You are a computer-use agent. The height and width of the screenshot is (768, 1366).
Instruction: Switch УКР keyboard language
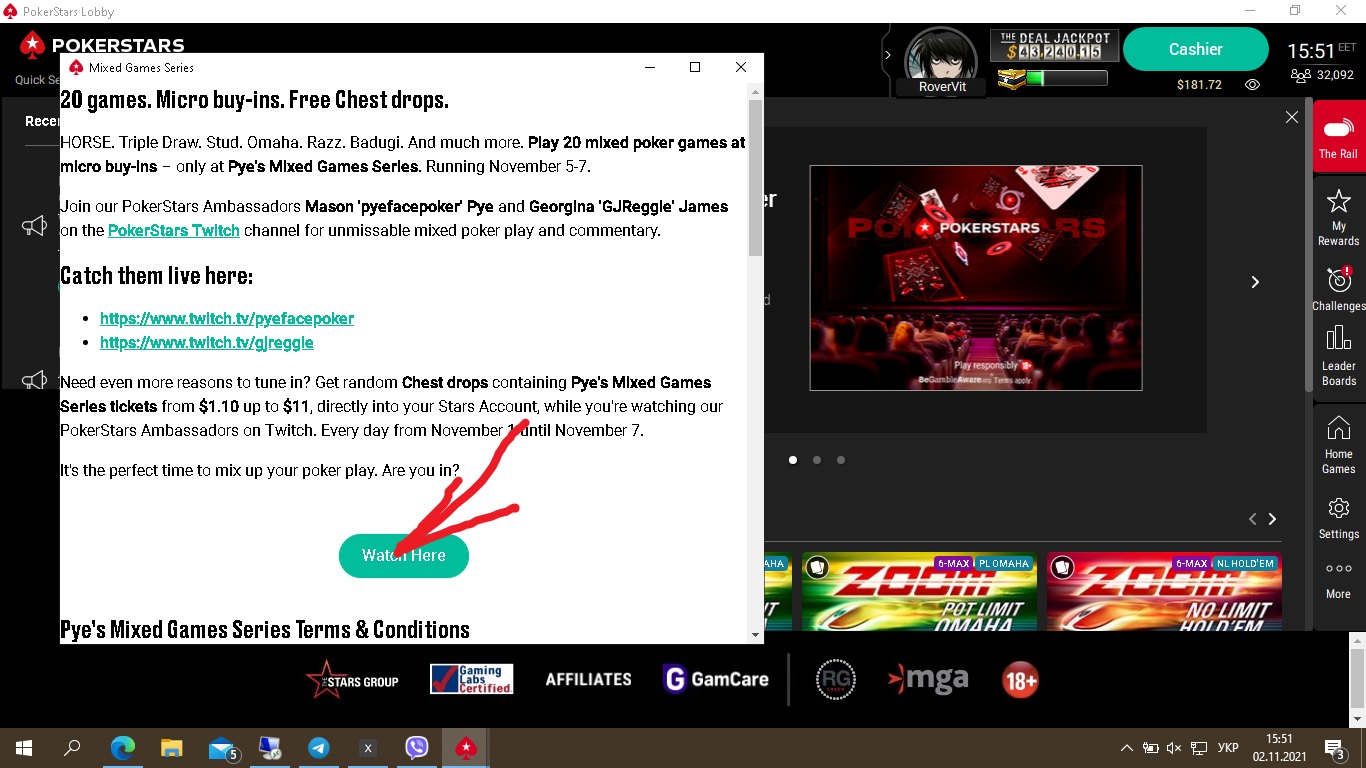pos(1229,748)
